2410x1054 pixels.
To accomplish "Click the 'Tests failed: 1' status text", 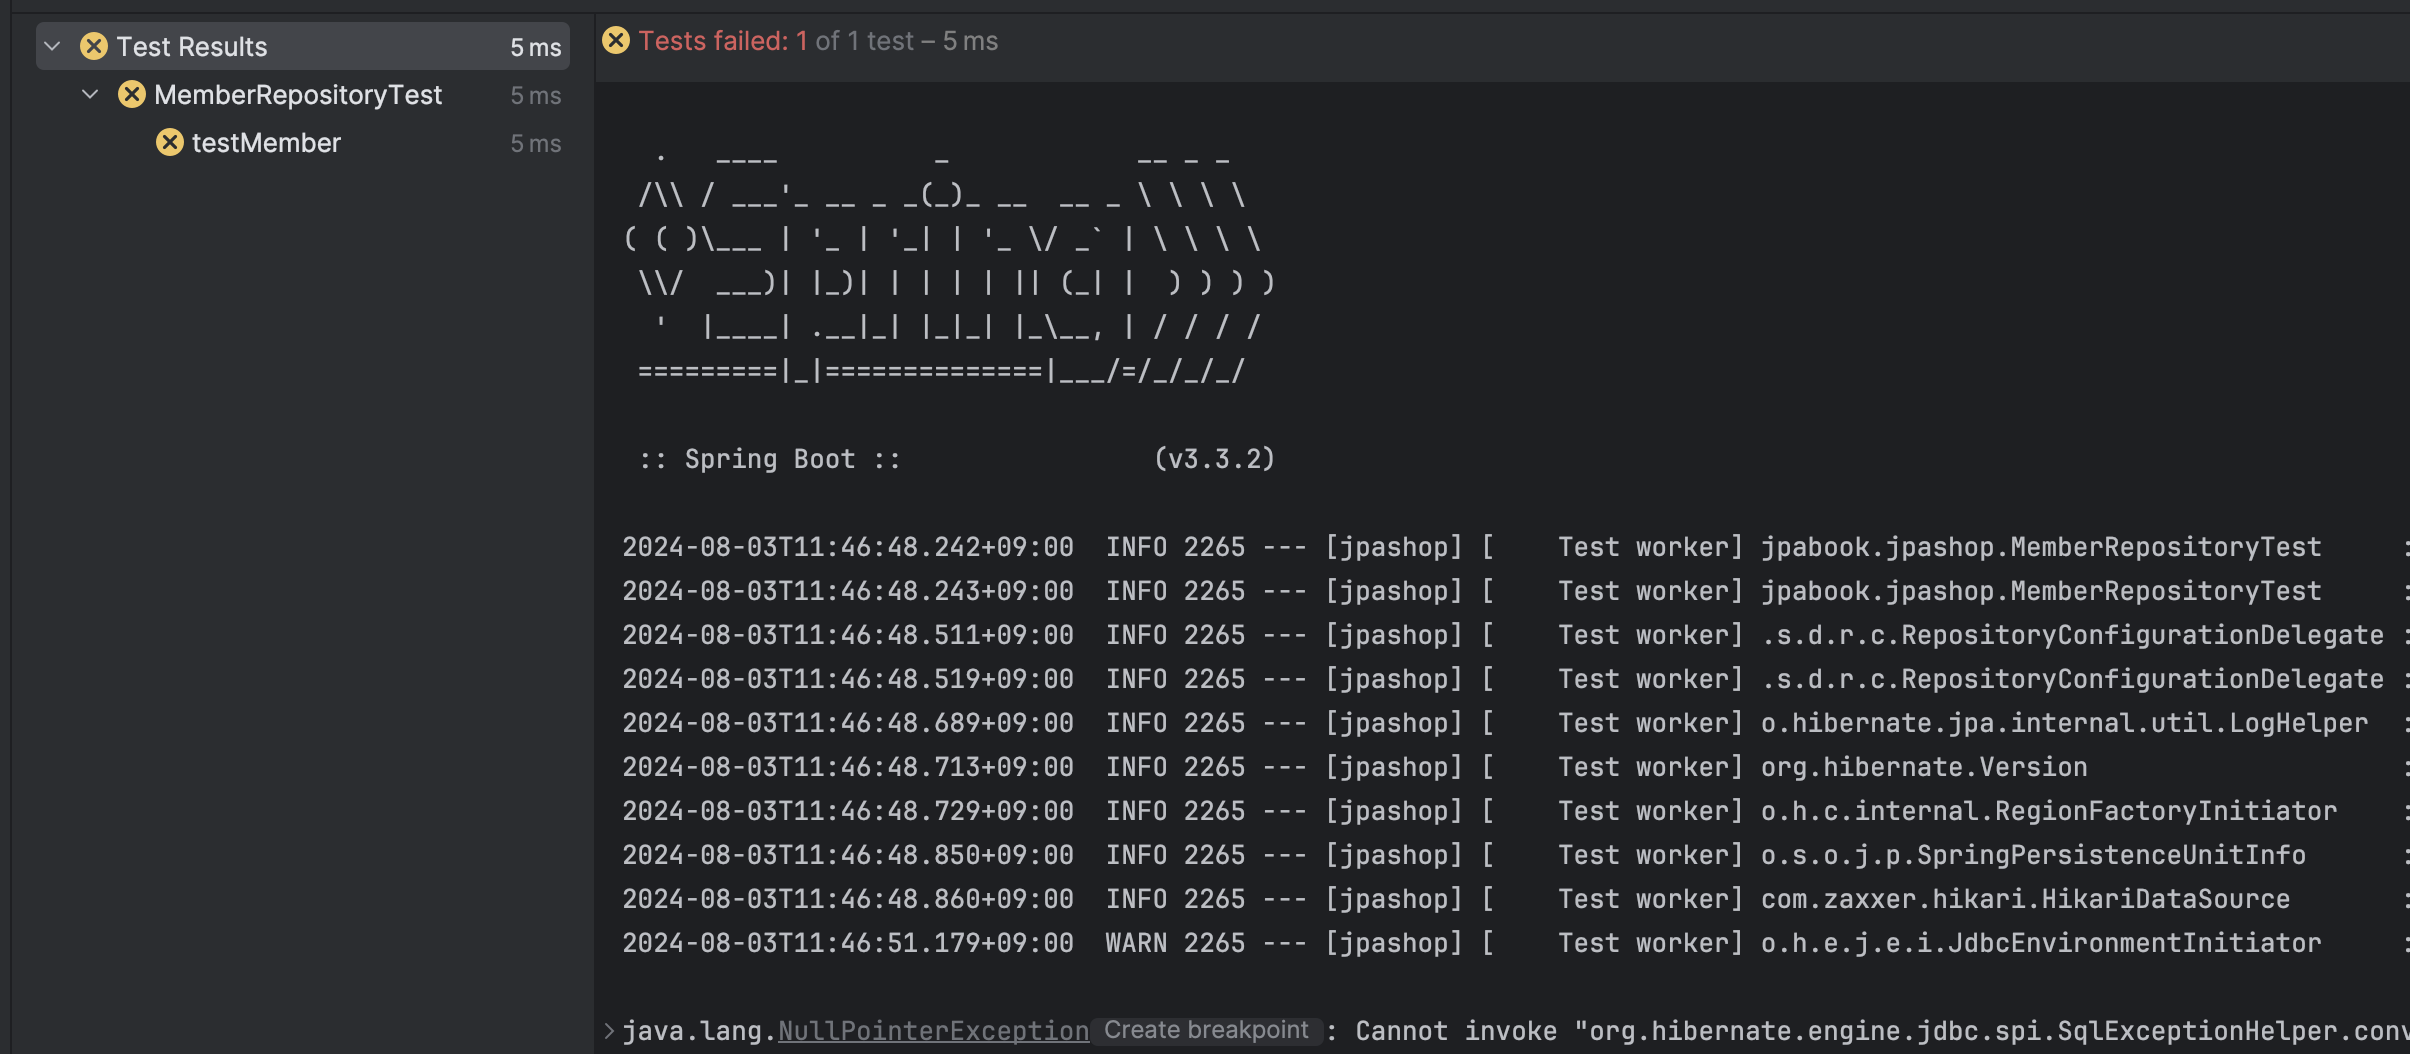I will [x=723, y=41].
